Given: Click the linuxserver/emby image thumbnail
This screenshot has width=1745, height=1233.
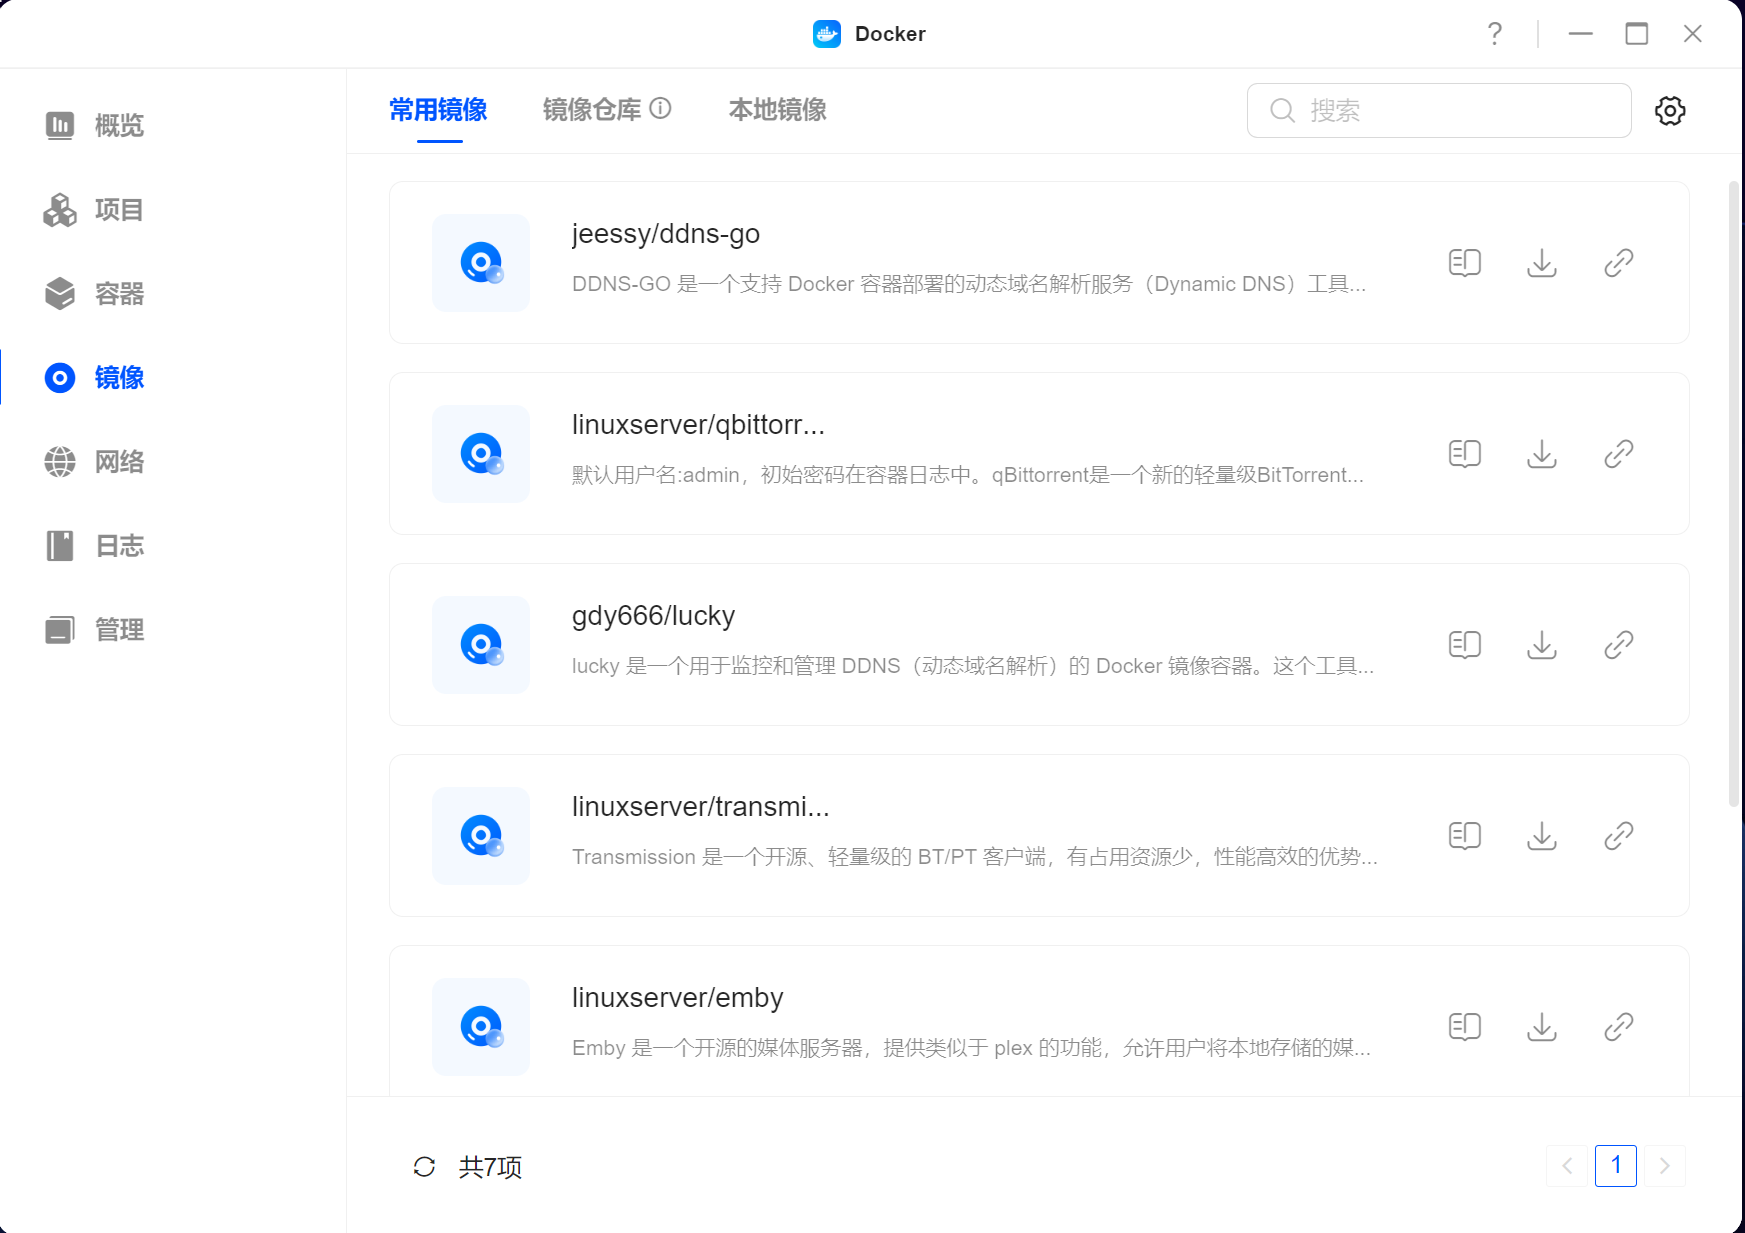Looking at the screenshot, I should [481, 1027].
